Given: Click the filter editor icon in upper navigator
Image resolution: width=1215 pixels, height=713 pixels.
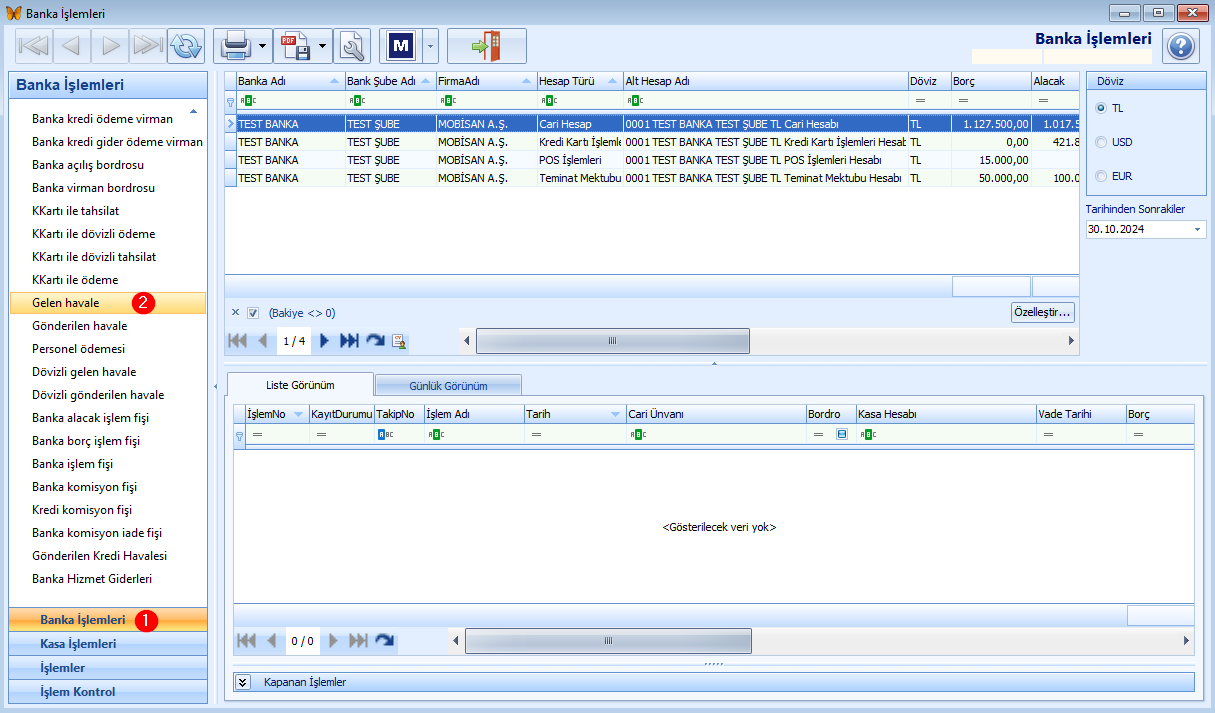Looking at the screenshot, I should 399,341.
